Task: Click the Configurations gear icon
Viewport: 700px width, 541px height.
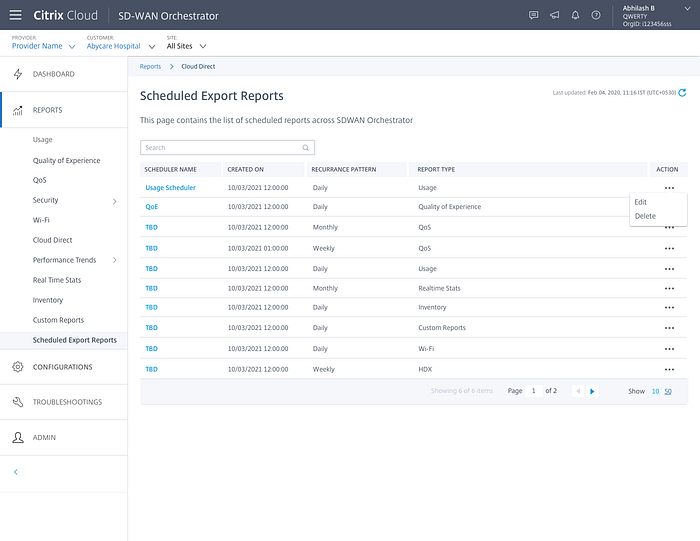Action: point(18,367)
